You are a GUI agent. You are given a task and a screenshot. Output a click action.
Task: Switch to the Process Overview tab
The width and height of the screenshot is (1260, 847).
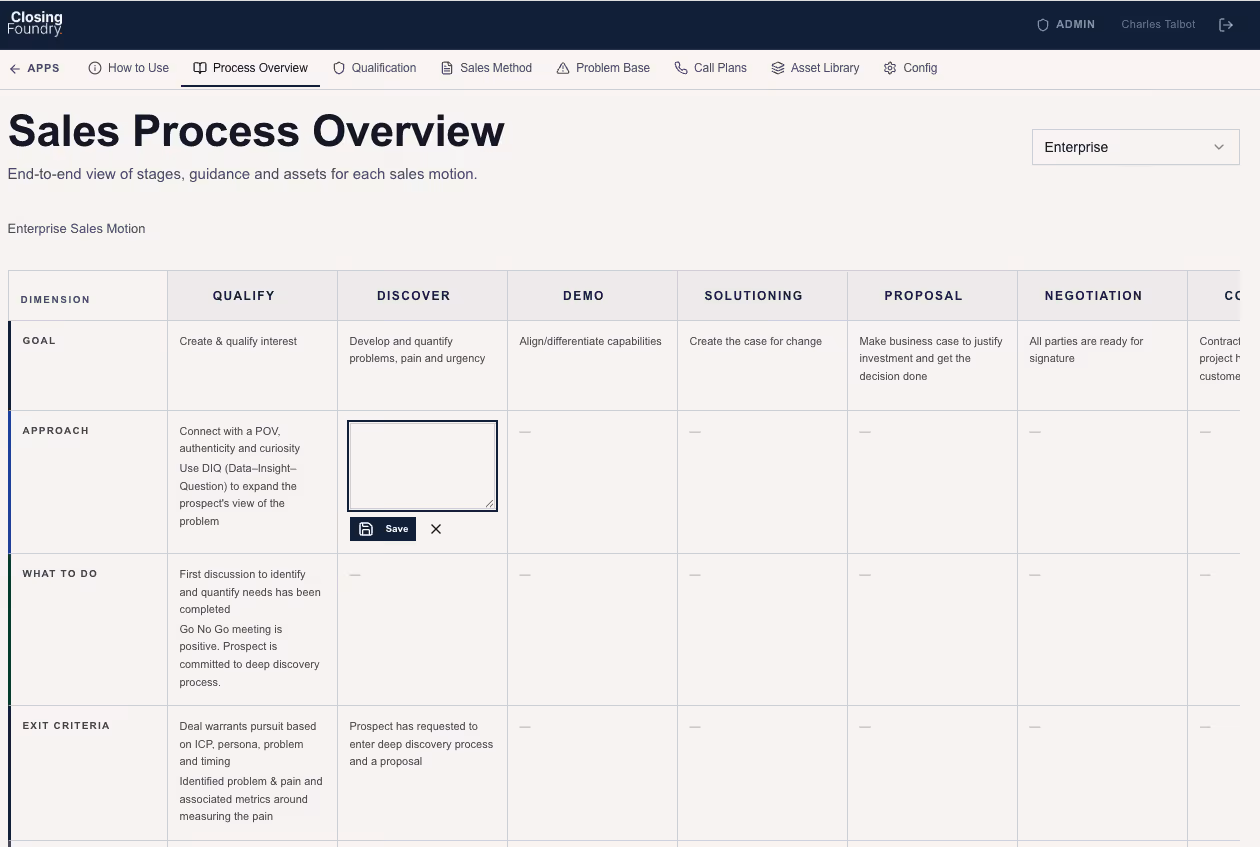click(x=250, y=68)
